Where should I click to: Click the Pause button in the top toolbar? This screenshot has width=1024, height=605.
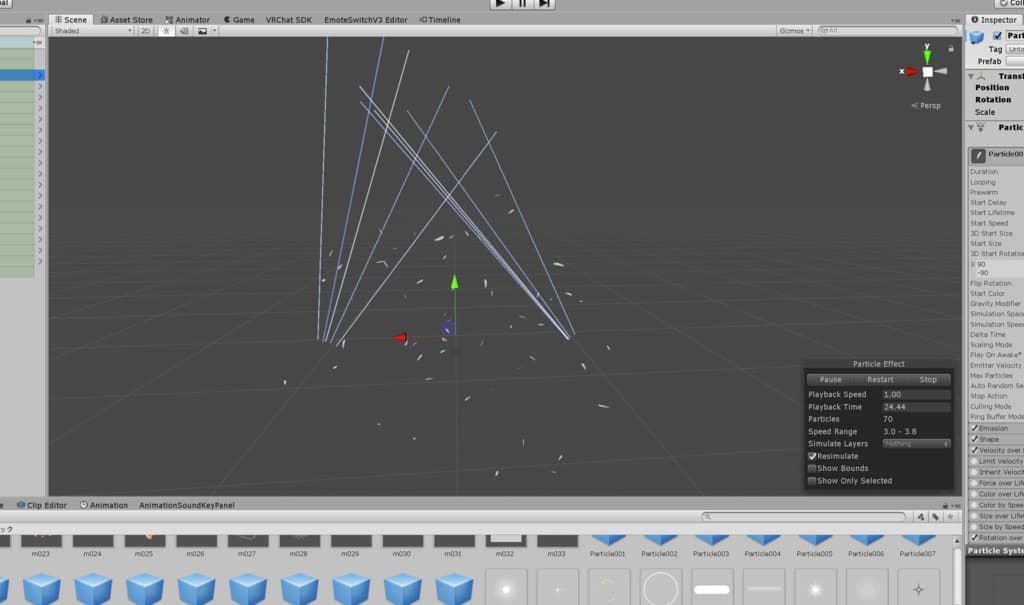tap(522, 3)
